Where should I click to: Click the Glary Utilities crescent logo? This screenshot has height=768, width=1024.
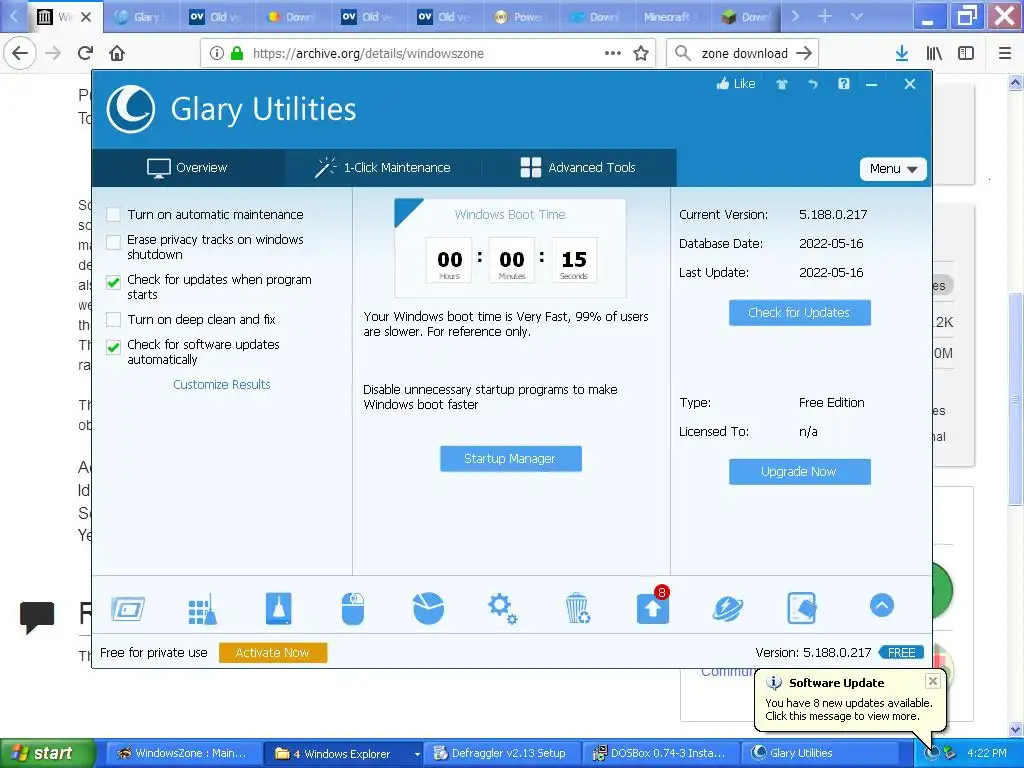pos(131,109)
